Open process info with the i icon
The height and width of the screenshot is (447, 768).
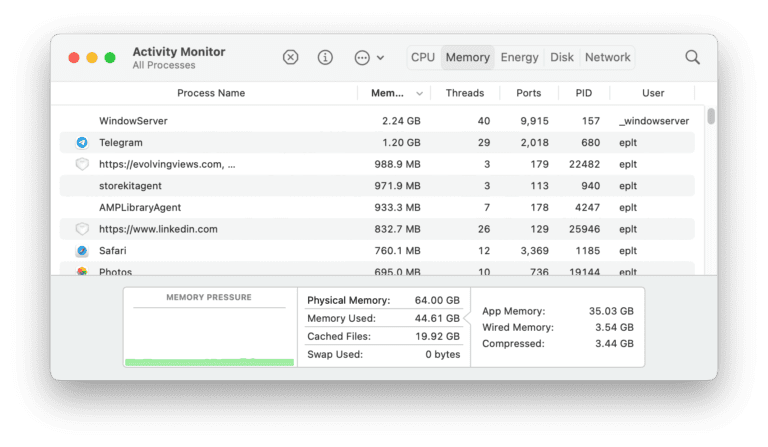(325, 57)
